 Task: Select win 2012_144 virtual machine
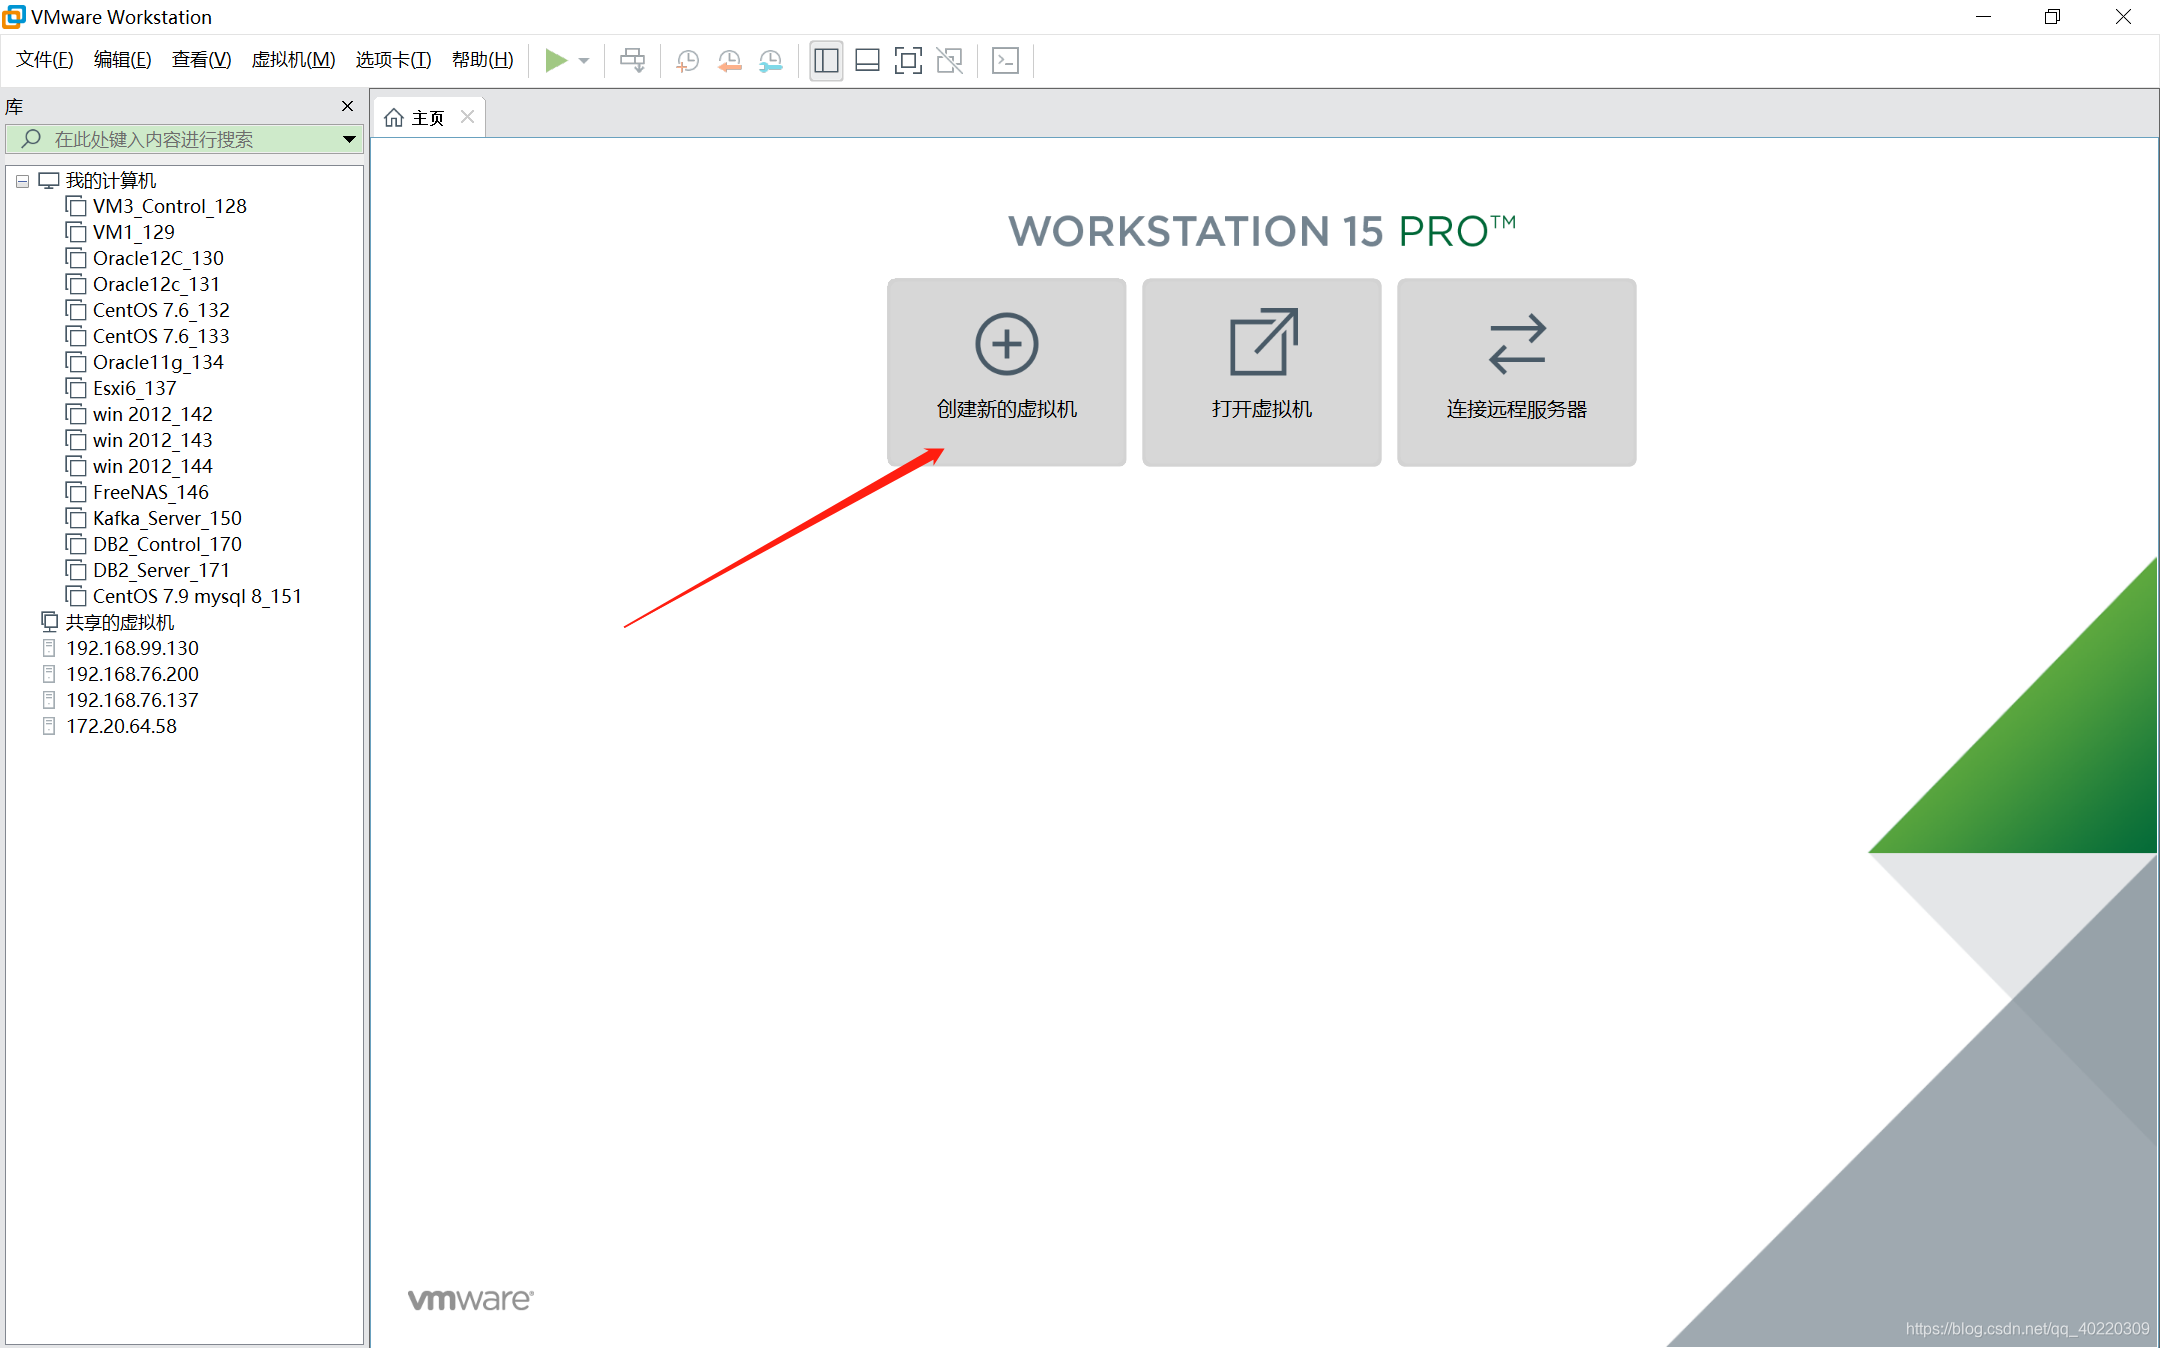152,466
